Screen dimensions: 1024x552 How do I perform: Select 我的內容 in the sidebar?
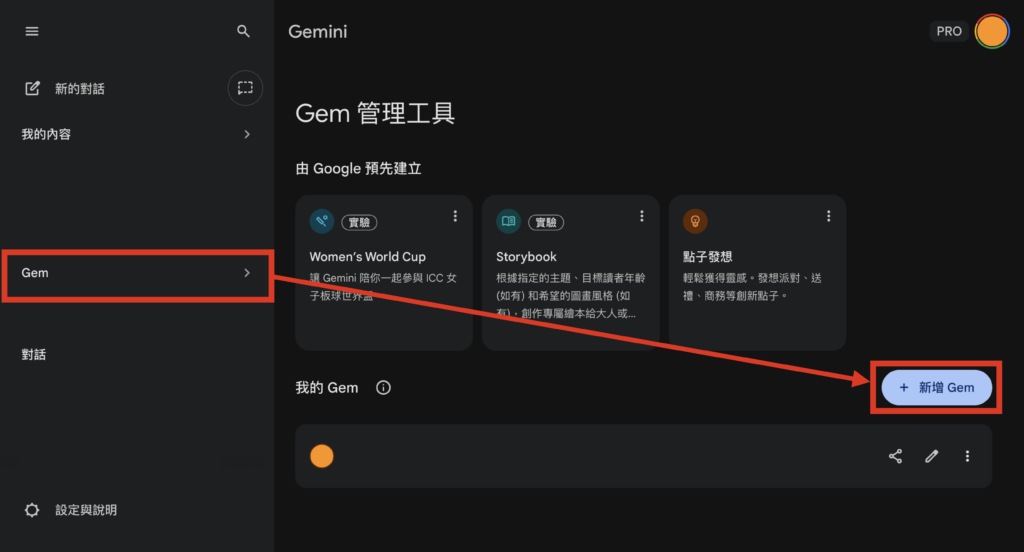(46, 134)
